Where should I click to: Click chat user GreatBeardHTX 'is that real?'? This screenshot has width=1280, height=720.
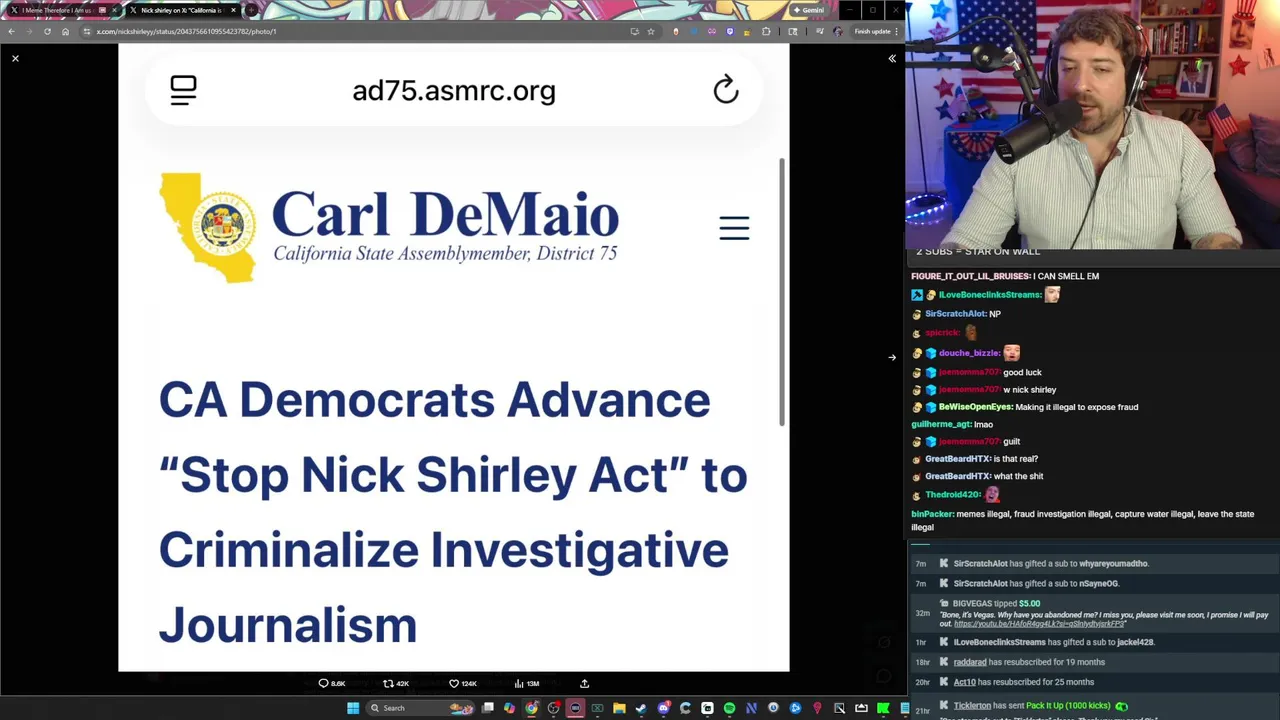(x=957, y=459)
